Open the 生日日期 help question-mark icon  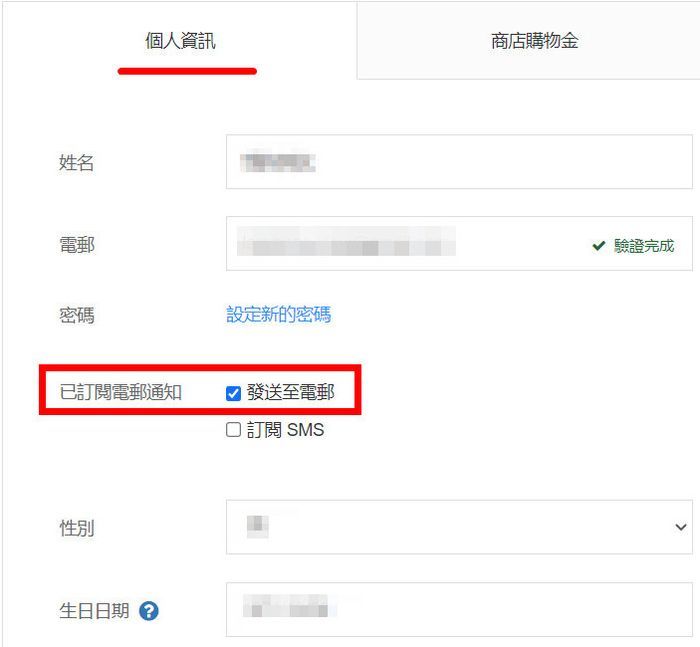tap(149, 611)
